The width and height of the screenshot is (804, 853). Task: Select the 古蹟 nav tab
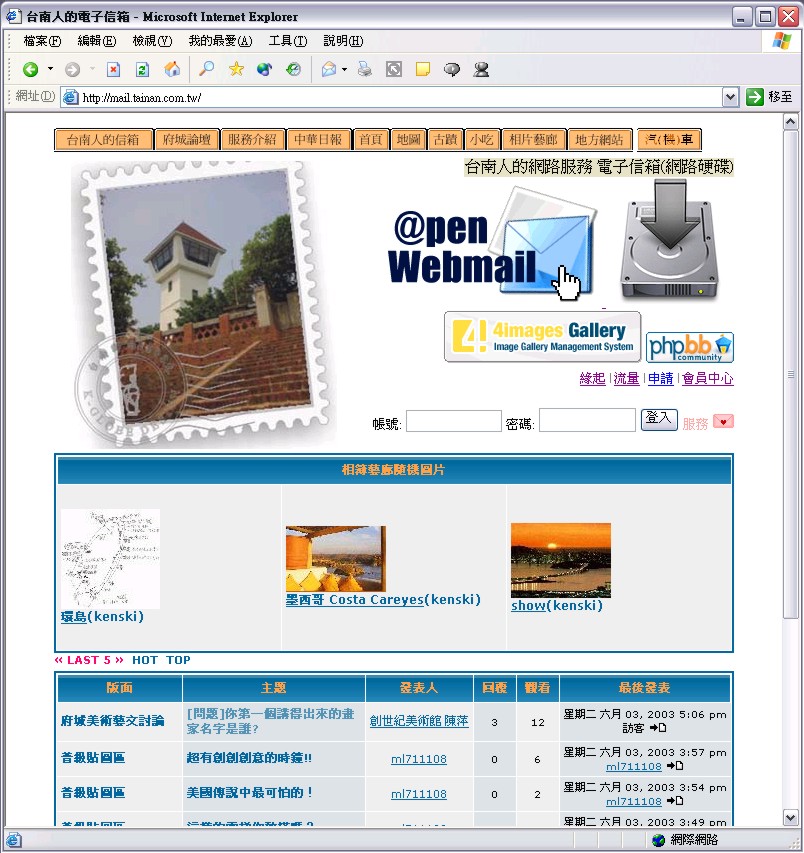446,140
